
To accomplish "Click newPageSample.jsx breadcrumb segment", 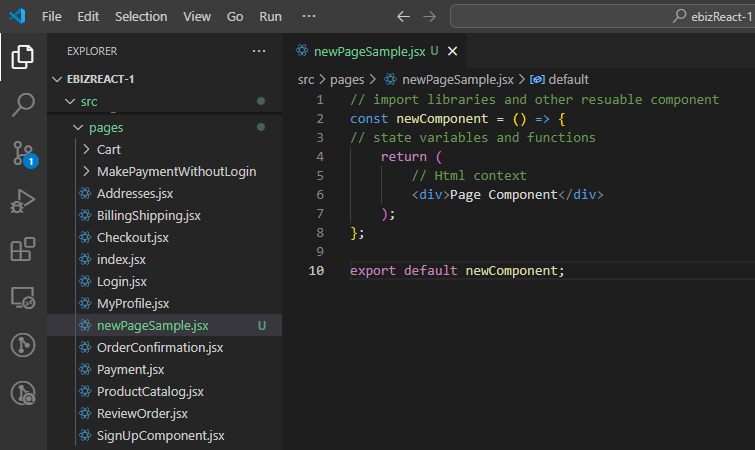I will [457, 79].
